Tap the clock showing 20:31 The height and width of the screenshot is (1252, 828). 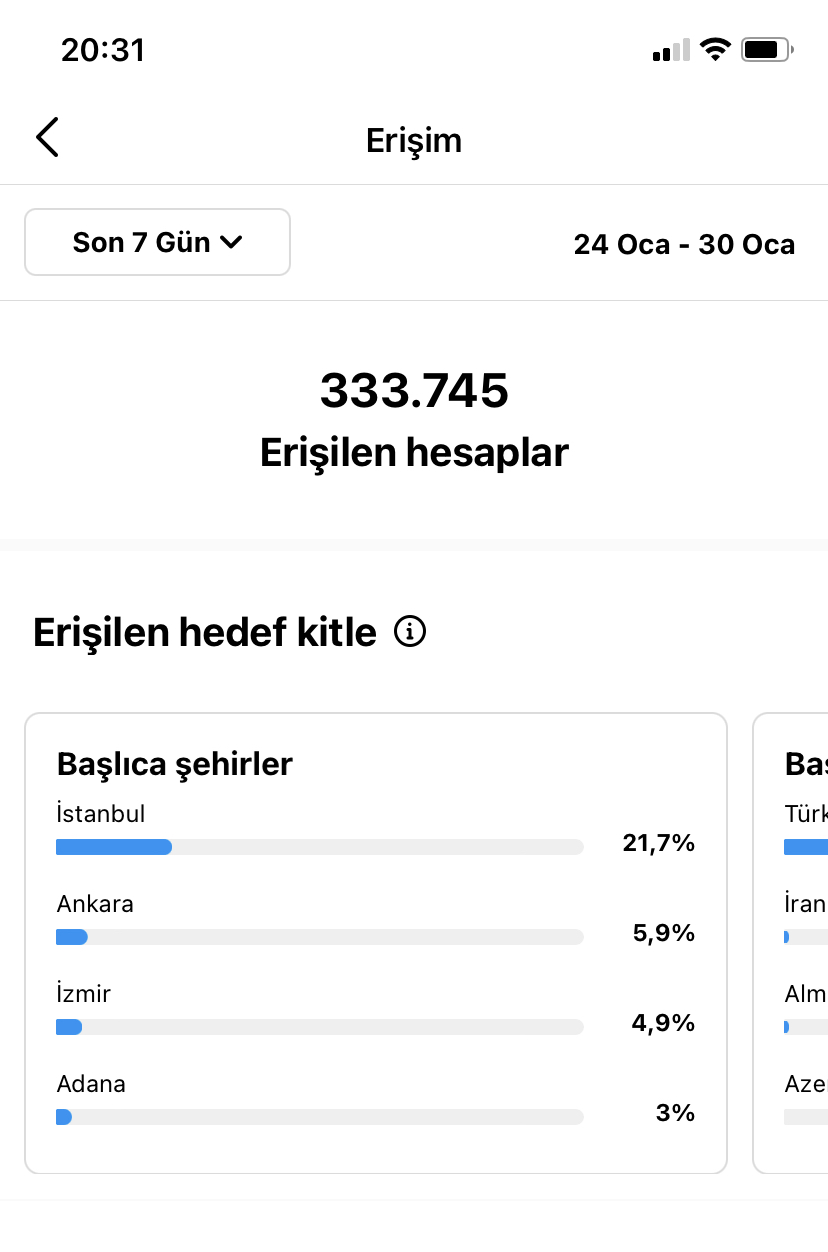(x=103, y=50)
